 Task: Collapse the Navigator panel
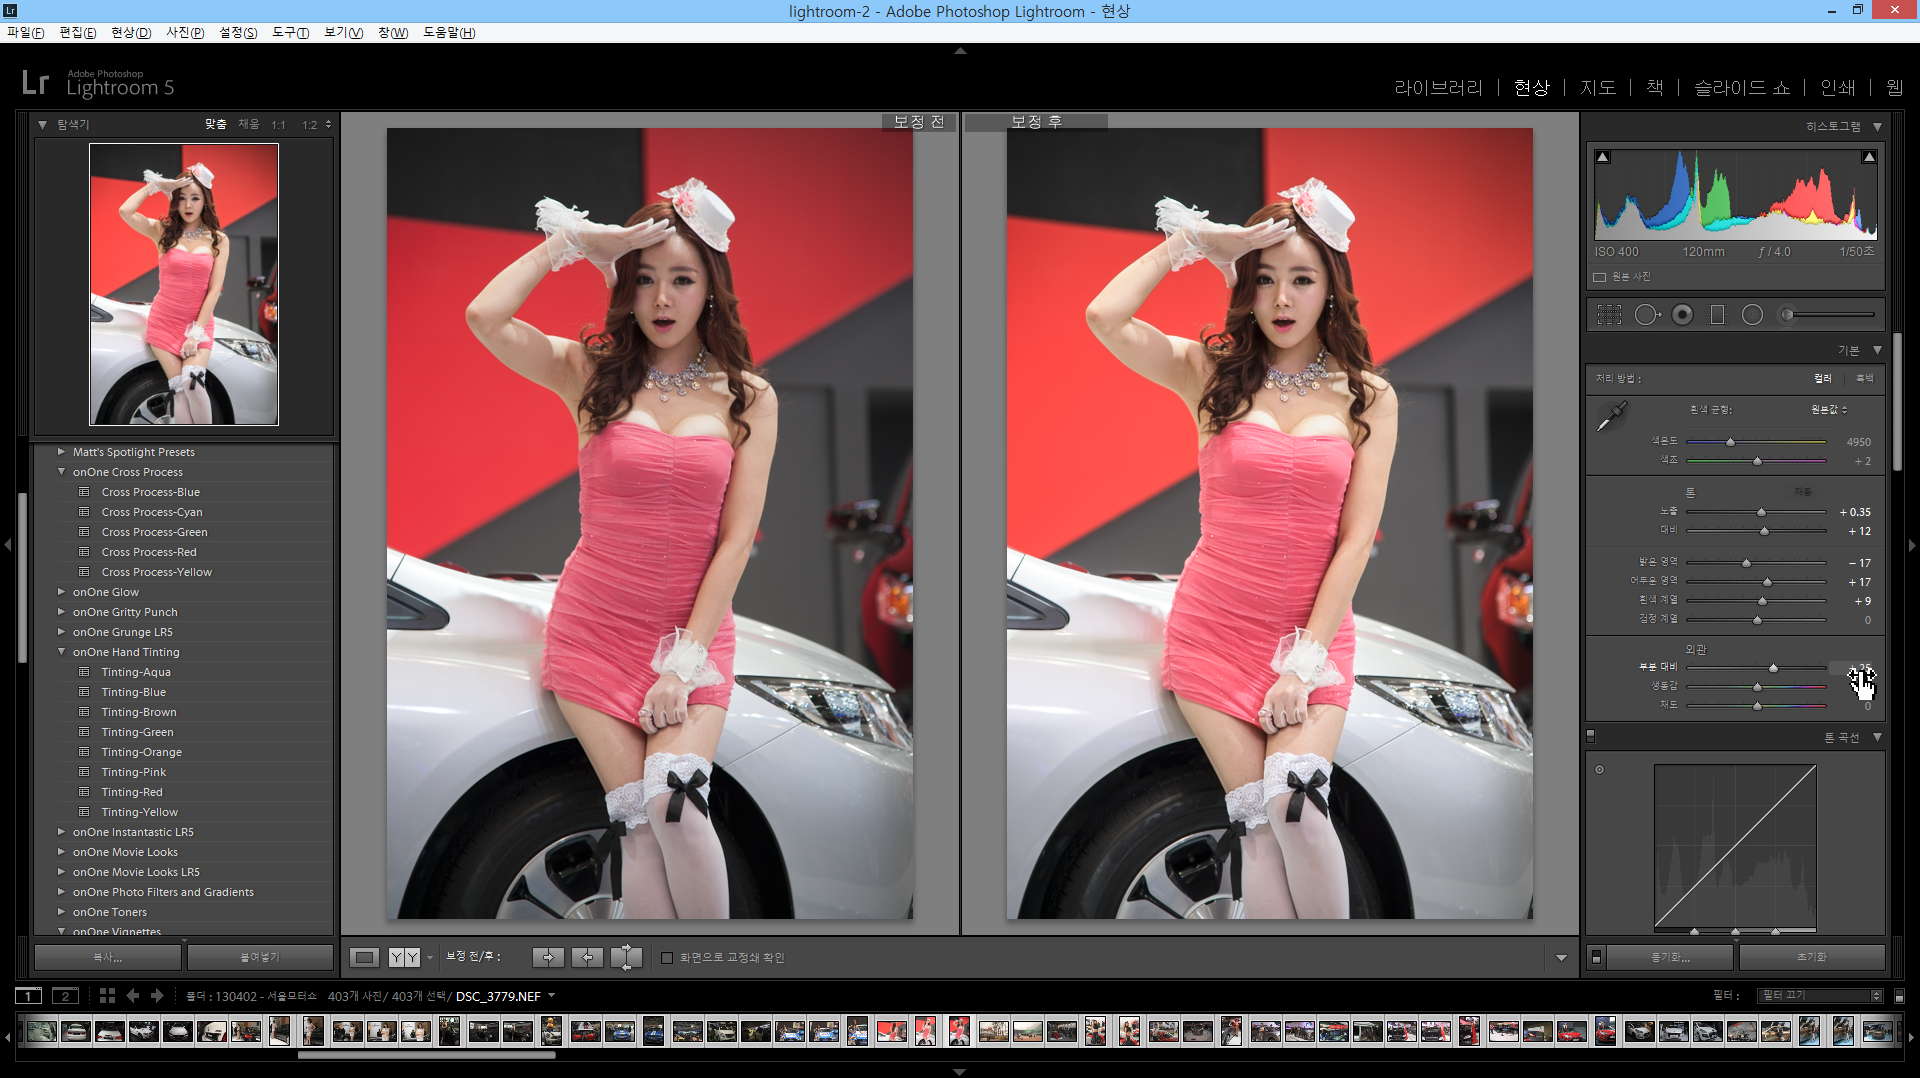[42, 125]
